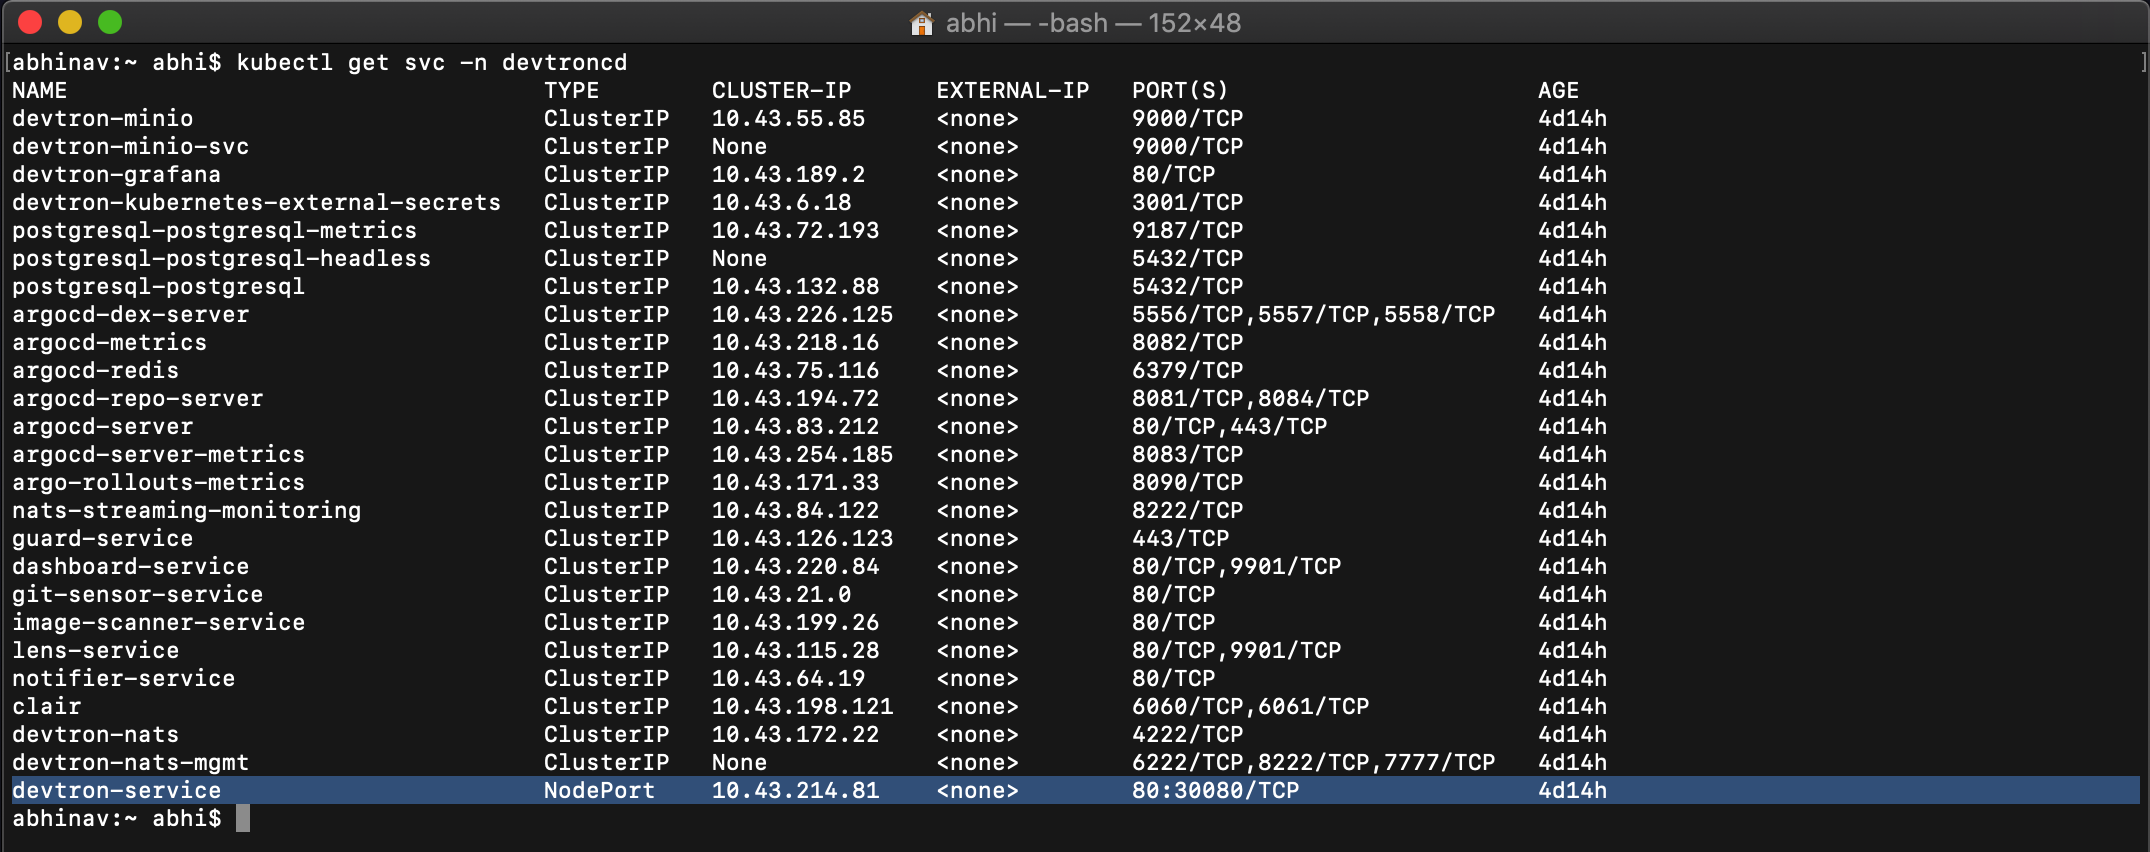Maximize the terminal using green button
The image size is (2150, 852).
(110, 22)
